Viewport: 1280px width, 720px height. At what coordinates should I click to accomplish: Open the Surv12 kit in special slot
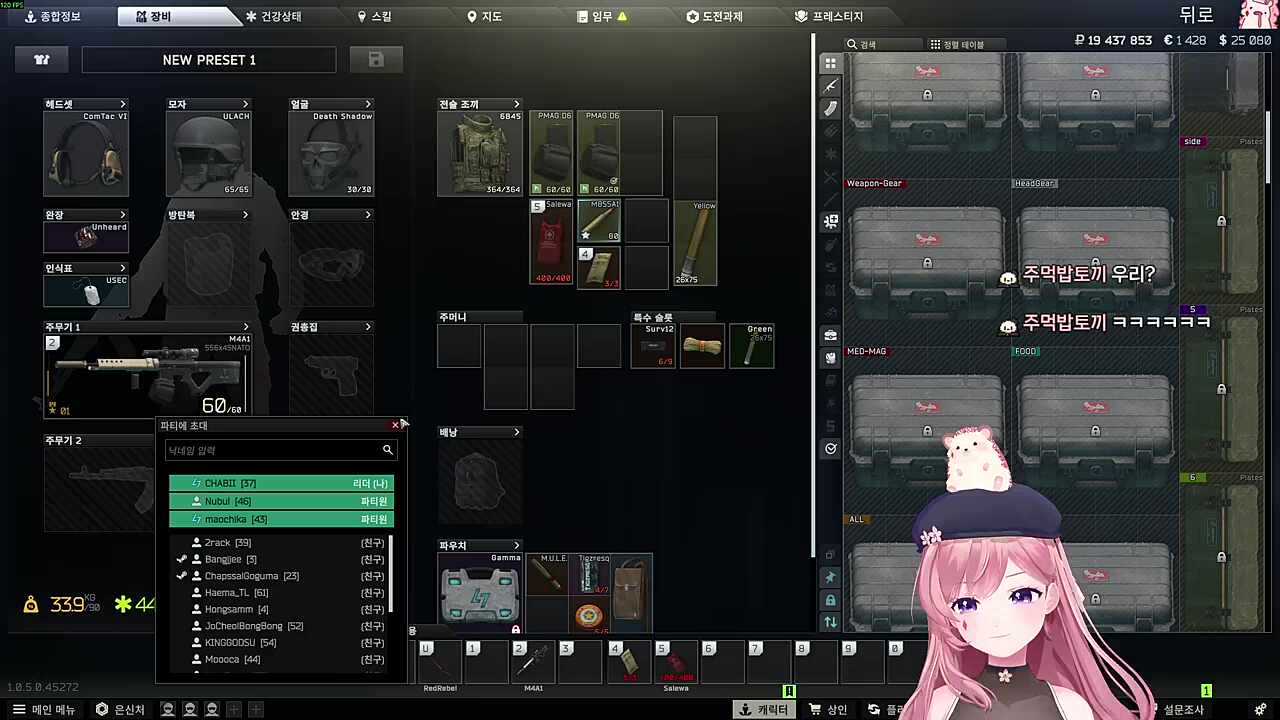[653, 346]
